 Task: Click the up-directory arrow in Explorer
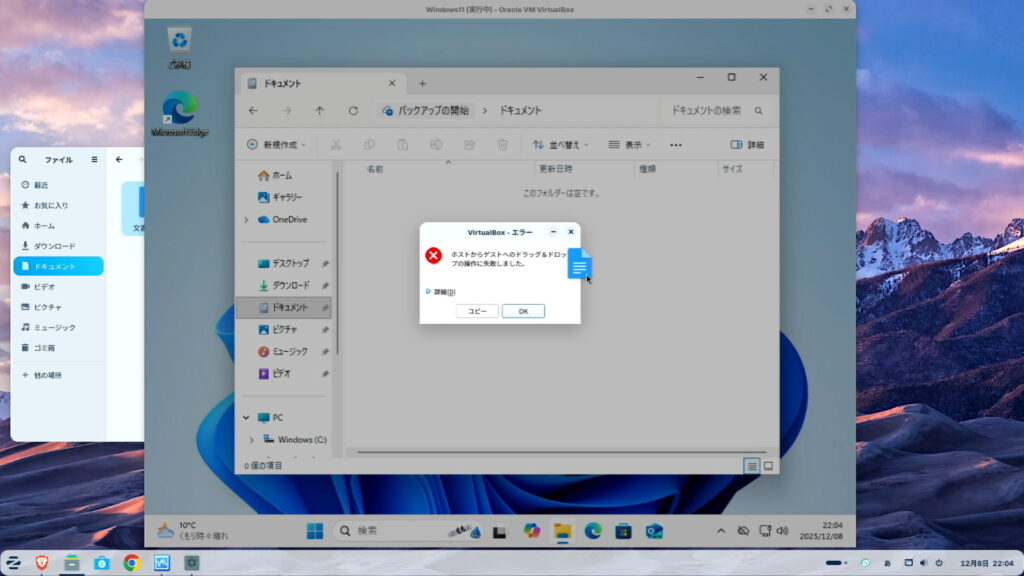click(x=319, y=110)
